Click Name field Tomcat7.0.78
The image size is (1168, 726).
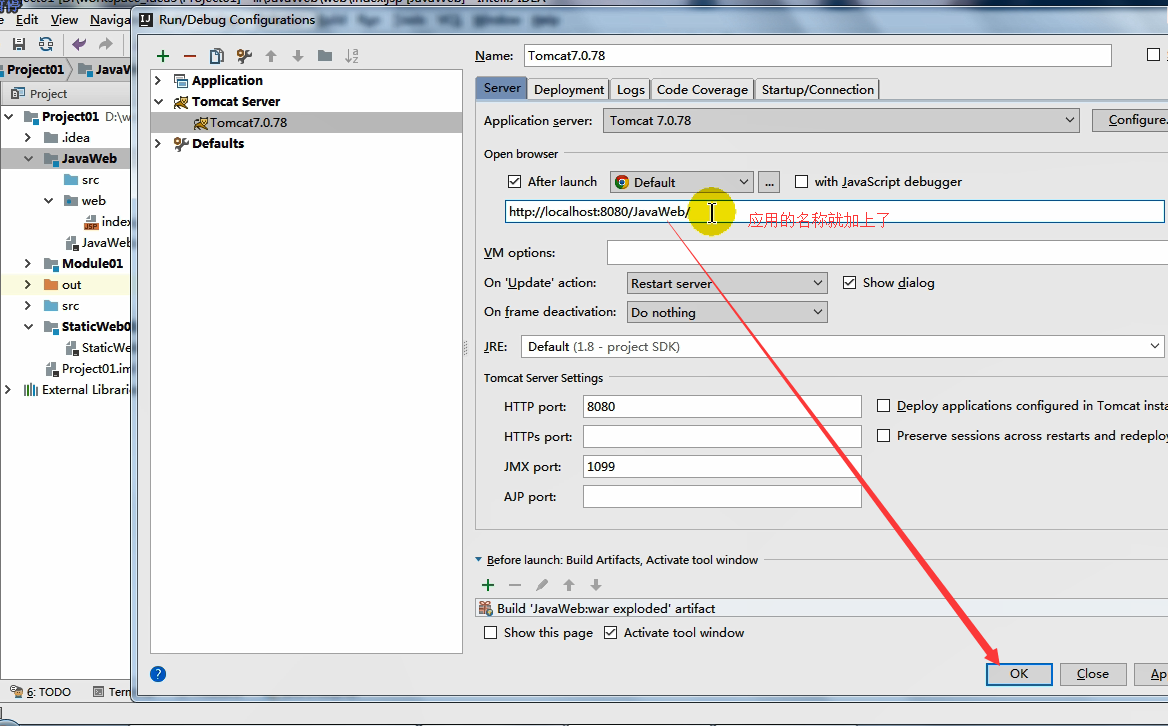tap(818, 56)
